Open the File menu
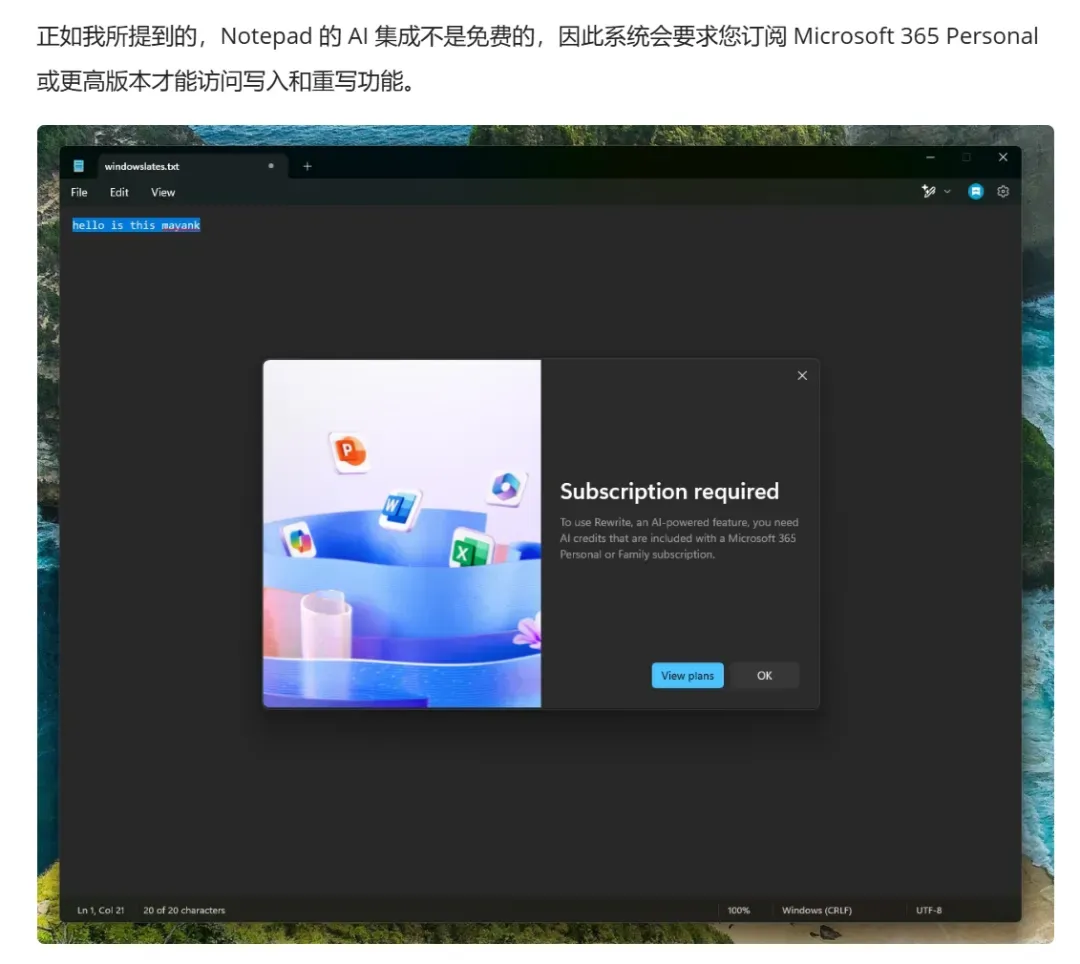Viewport: 1080px width, 964px height. (x=79, y=192)
